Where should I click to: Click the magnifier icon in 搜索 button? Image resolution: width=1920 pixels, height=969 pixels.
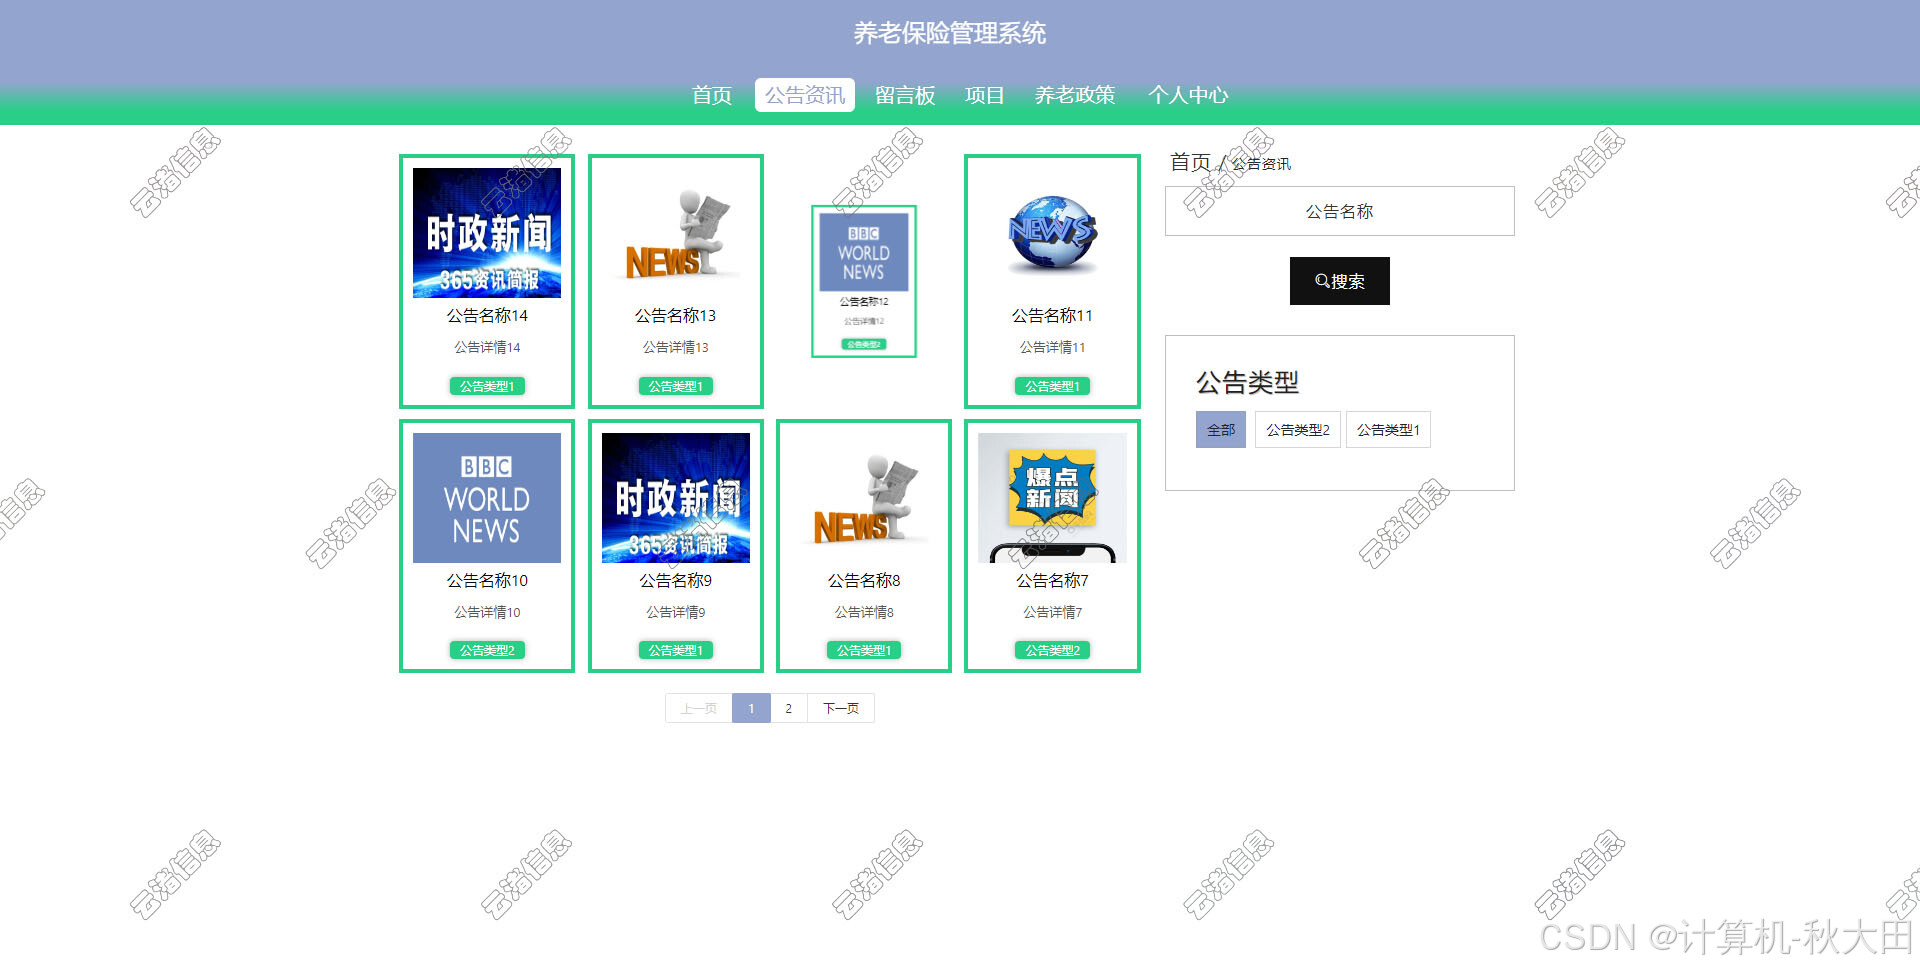pyautogui.click(x=1322, y=281)
